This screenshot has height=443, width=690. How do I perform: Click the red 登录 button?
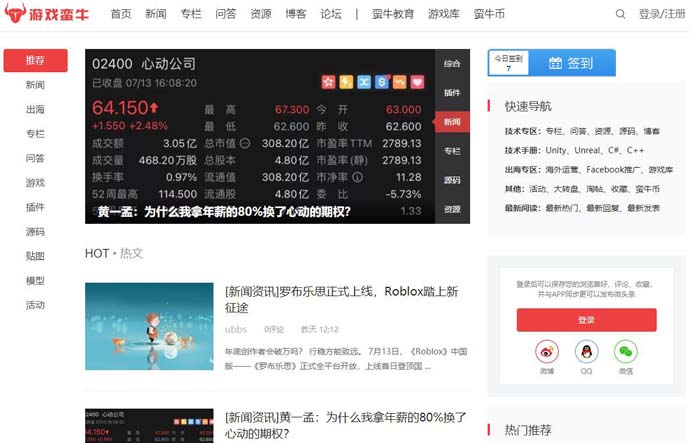tap(586, 320)
